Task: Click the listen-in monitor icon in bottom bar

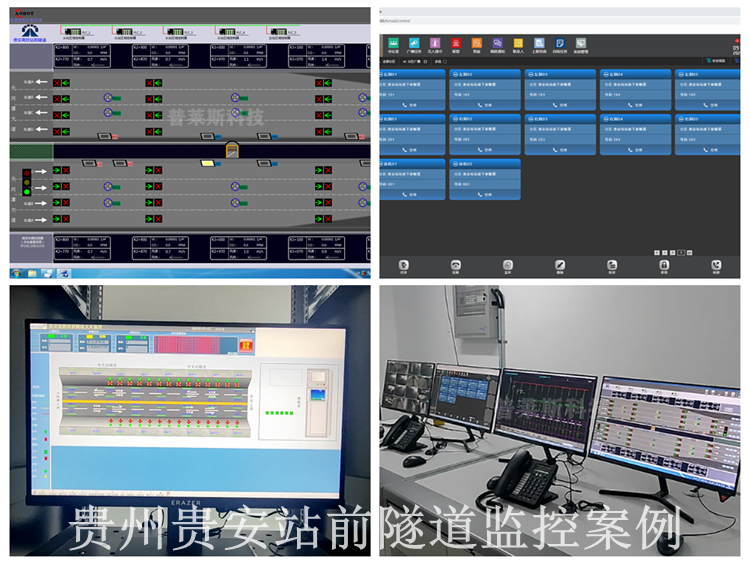Action: pos(508,265)
